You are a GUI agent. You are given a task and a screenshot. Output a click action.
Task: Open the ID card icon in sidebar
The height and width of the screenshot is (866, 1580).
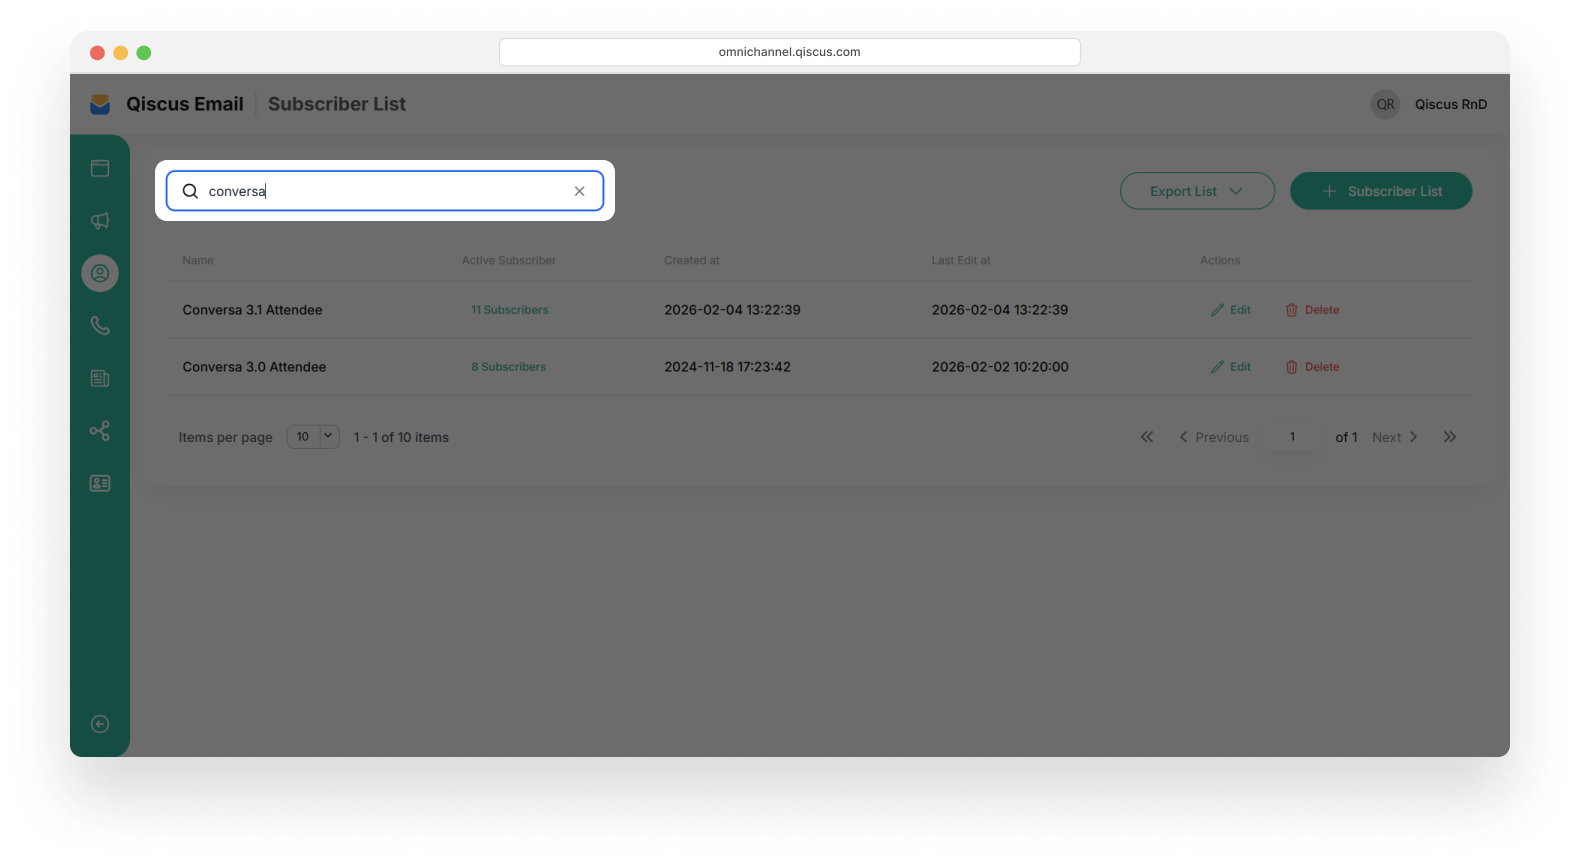[x=100, y=483]
